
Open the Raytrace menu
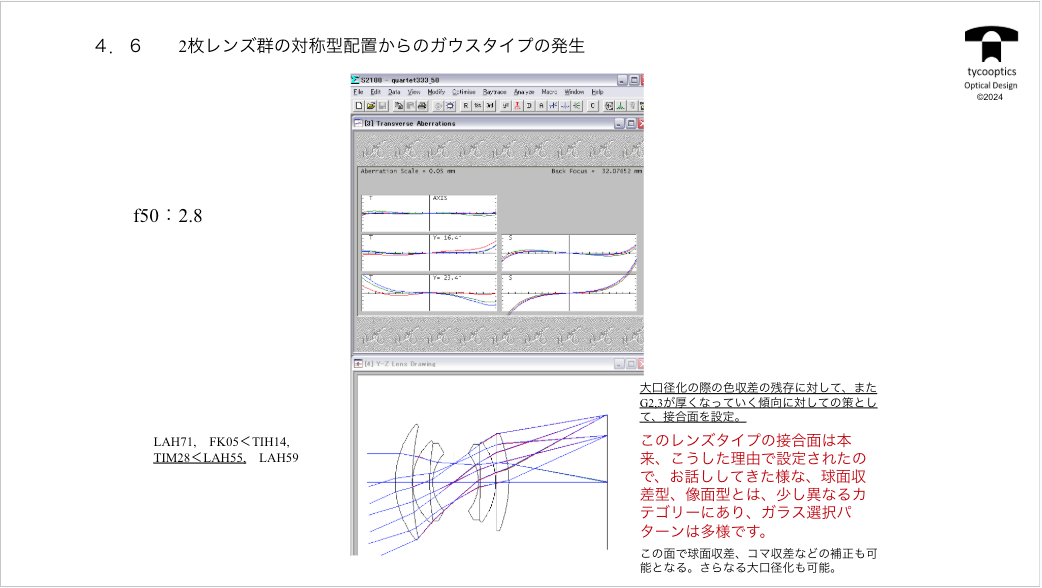pyautogui.click(x=494, y=92)
